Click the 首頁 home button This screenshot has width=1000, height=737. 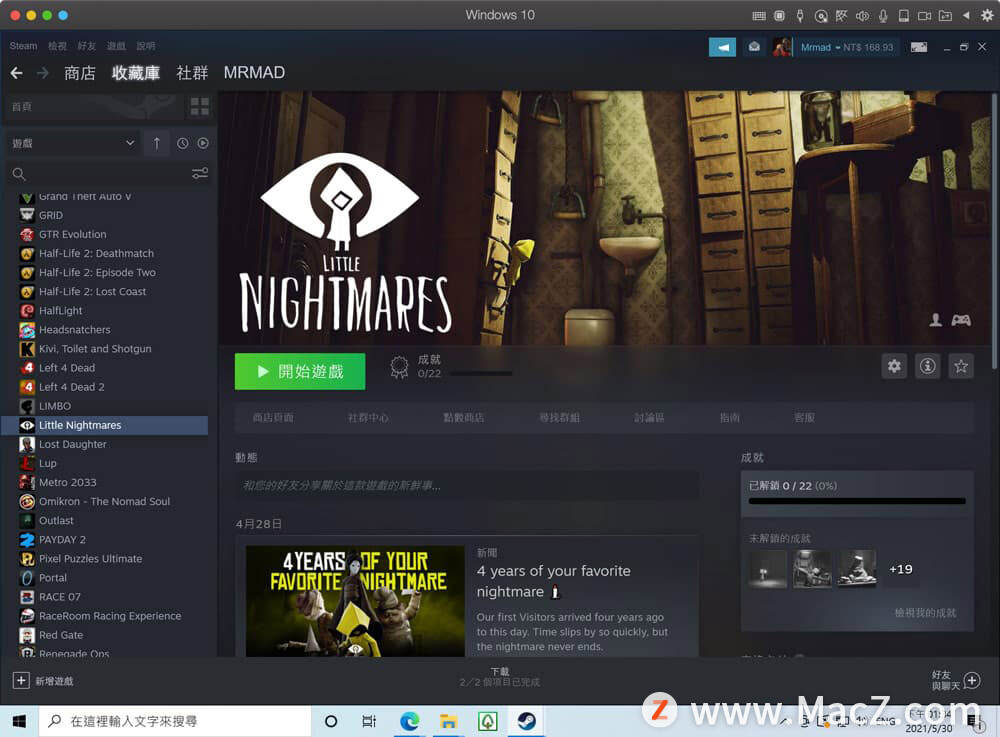[94, 106]
